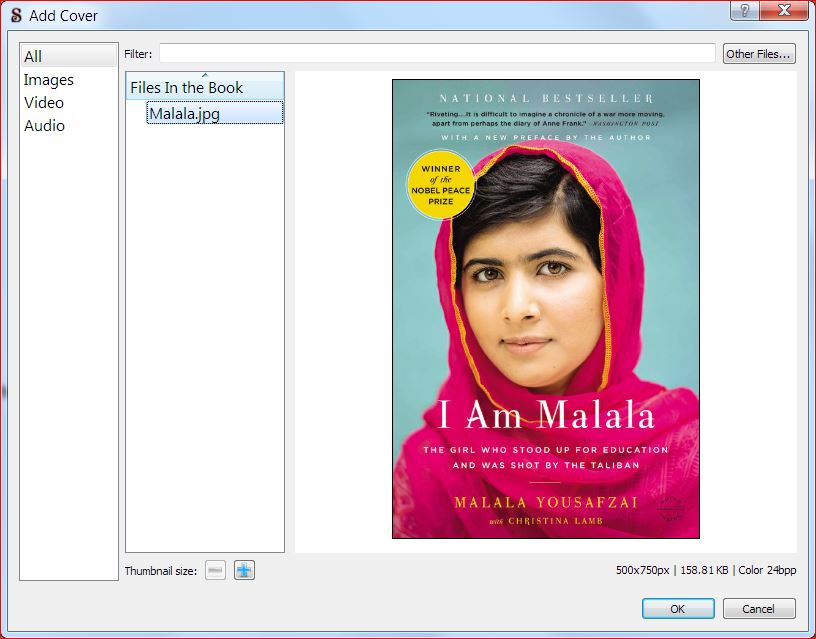Viewport: 816px width, 639px height.
Task: Open Other Files browser button
Action: (x=759, y=54)
